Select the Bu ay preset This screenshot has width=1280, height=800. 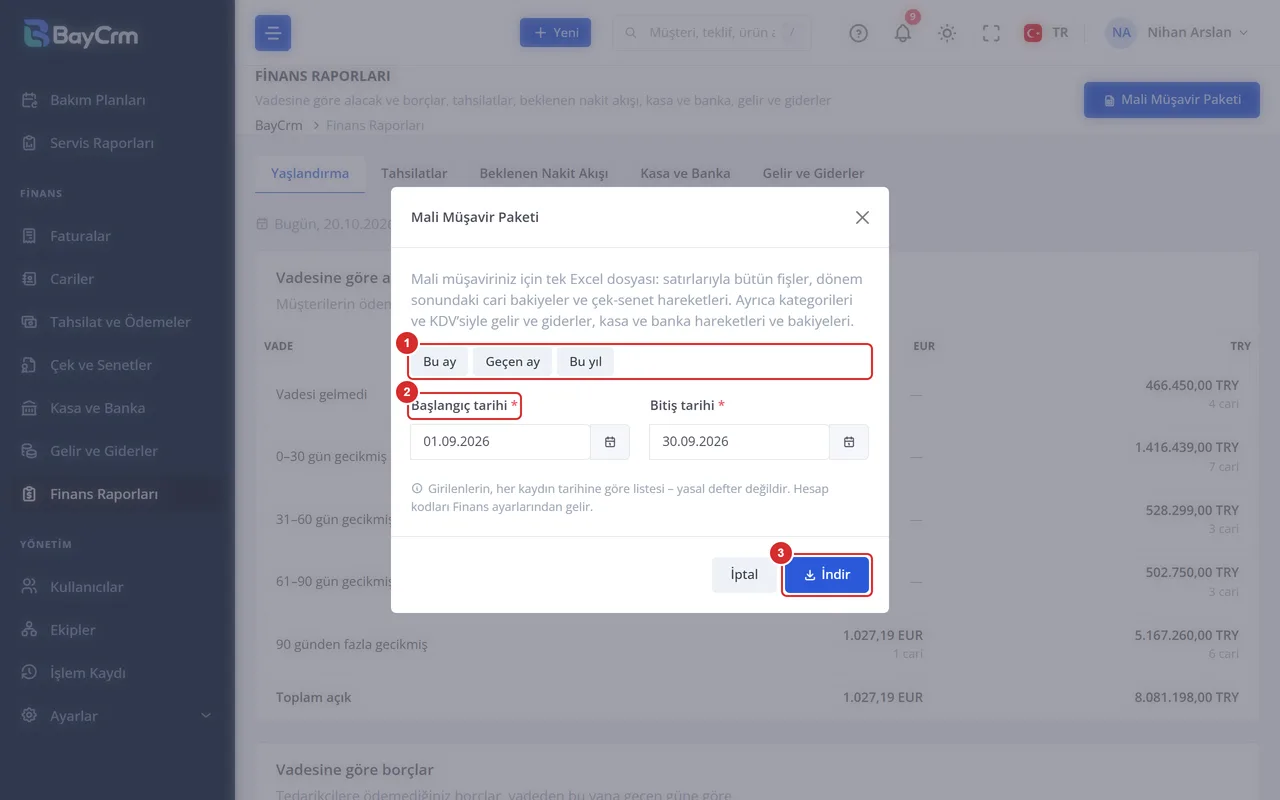click(440, 362)
